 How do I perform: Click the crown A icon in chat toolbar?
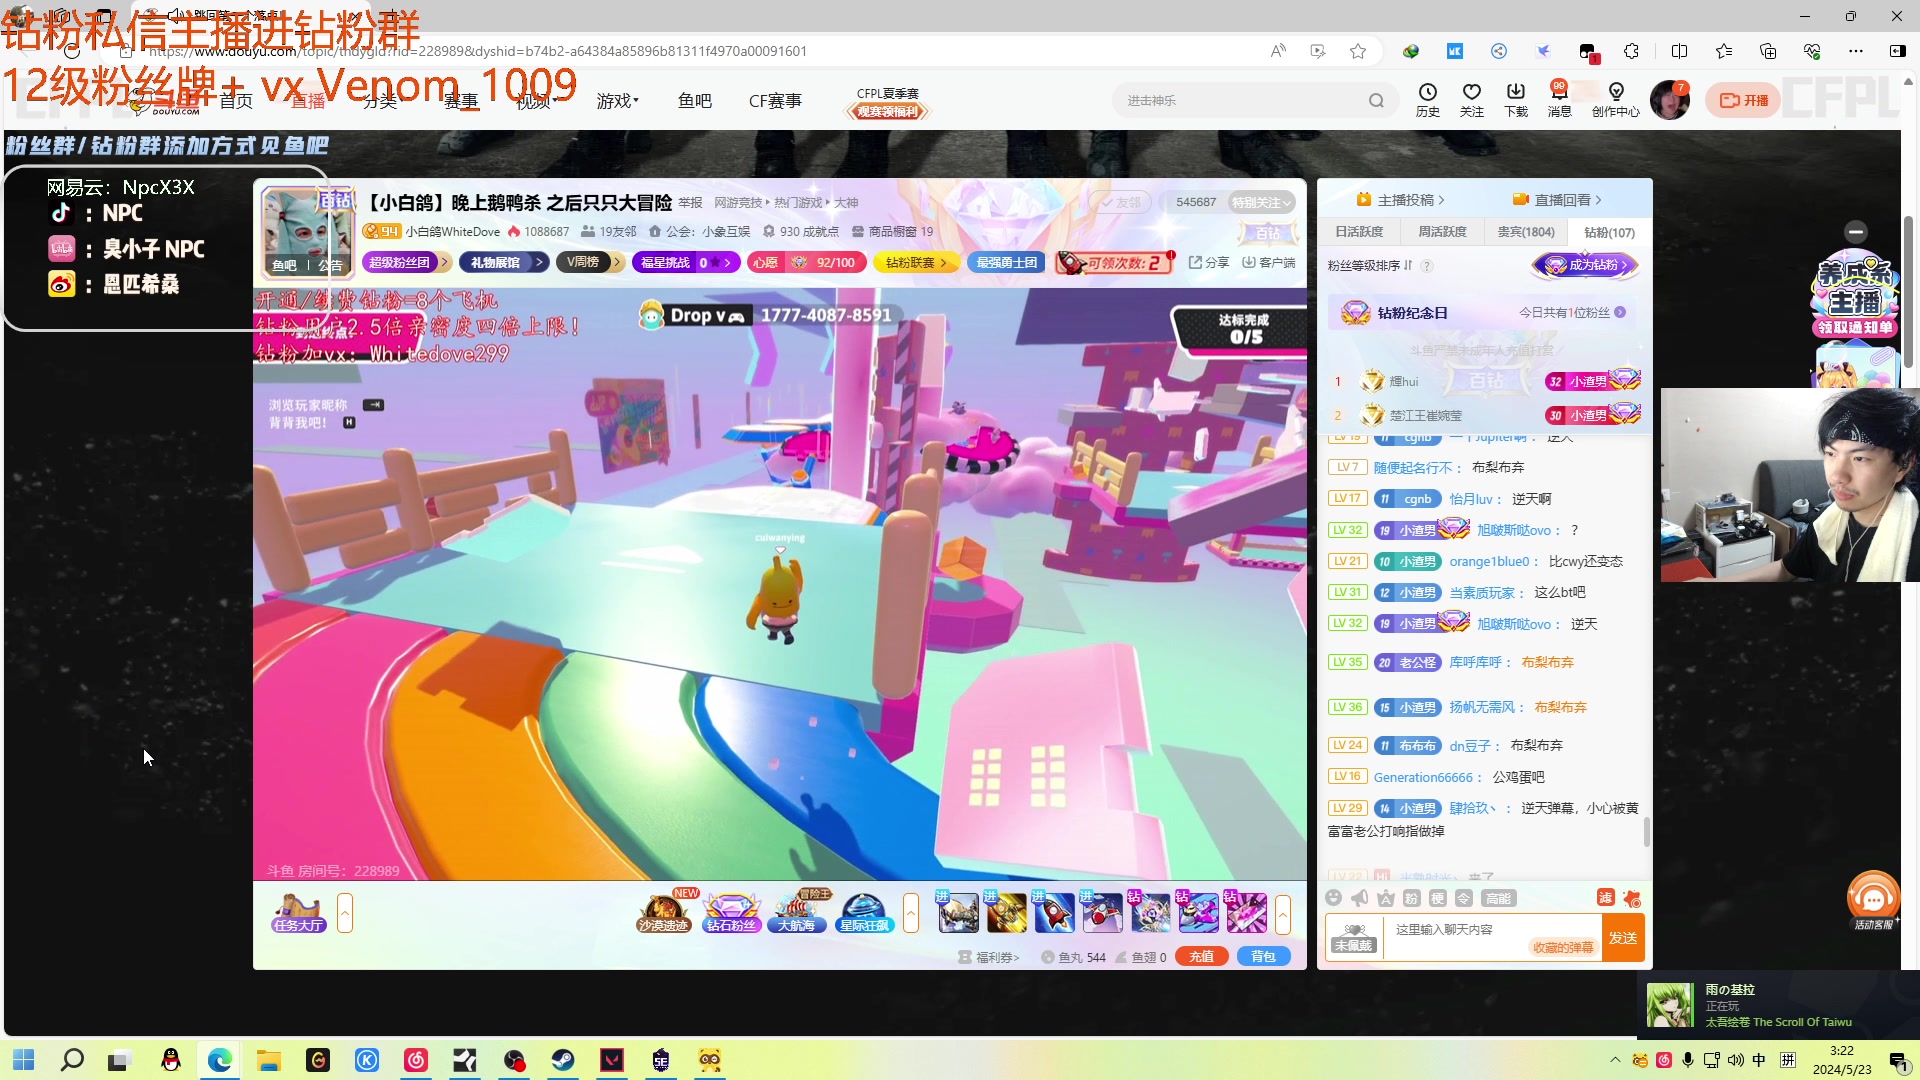[x=1385, y=898]
